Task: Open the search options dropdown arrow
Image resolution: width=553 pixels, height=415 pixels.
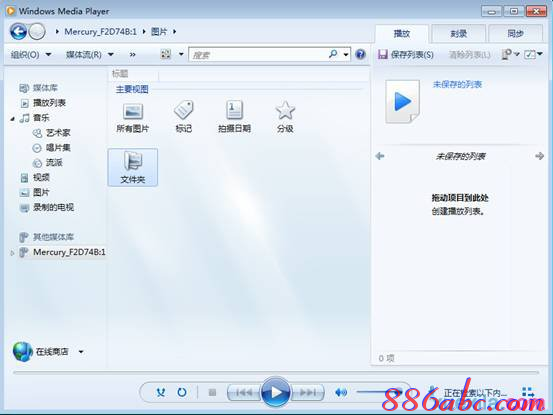Action: coord(346,54)
